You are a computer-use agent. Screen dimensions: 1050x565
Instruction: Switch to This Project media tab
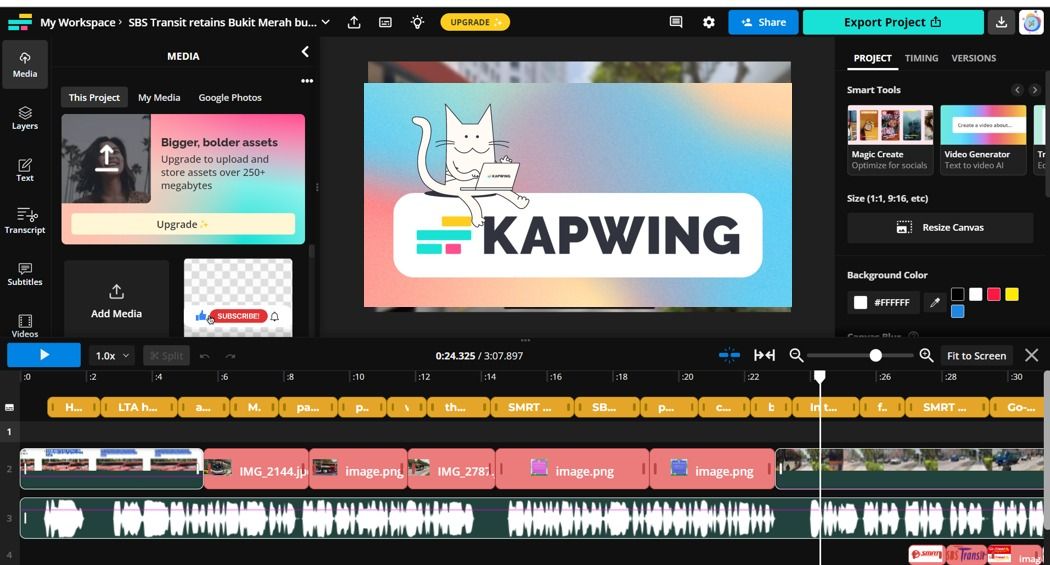coord(94,98)
